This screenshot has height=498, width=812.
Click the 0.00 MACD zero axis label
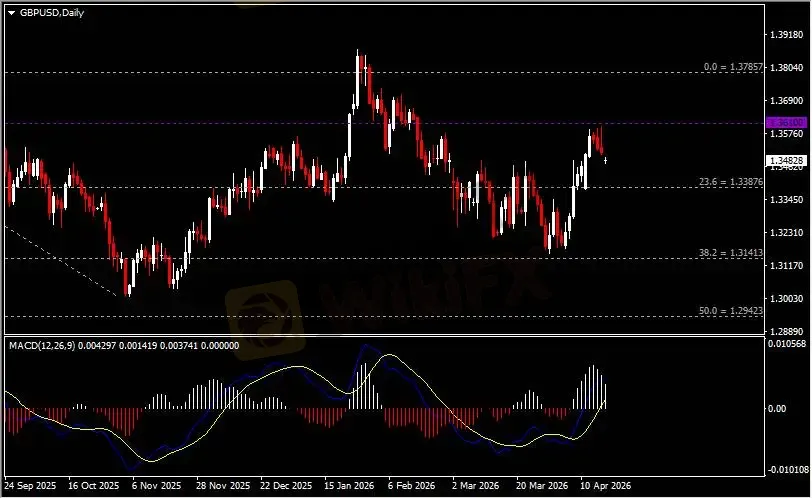pos(778,408)
